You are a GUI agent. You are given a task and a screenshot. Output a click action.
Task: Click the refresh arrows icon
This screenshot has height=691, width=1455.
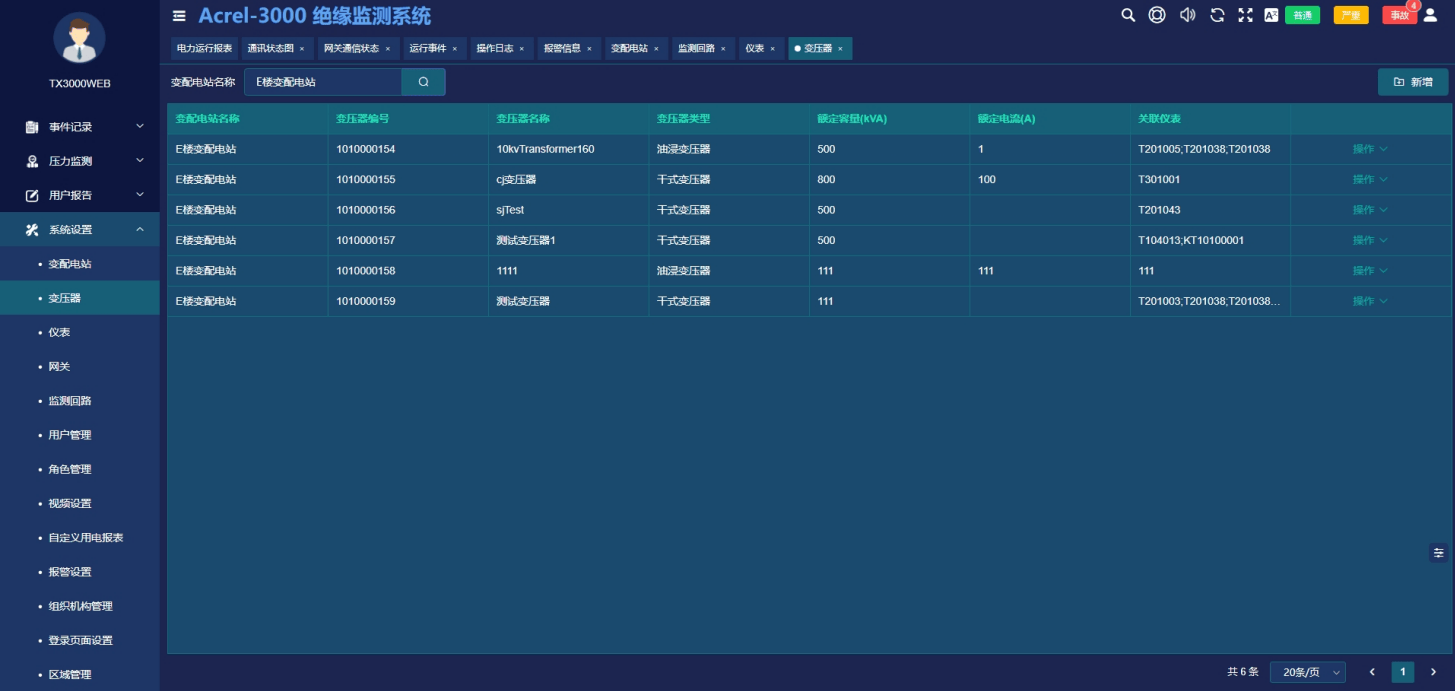[1217, 15]
